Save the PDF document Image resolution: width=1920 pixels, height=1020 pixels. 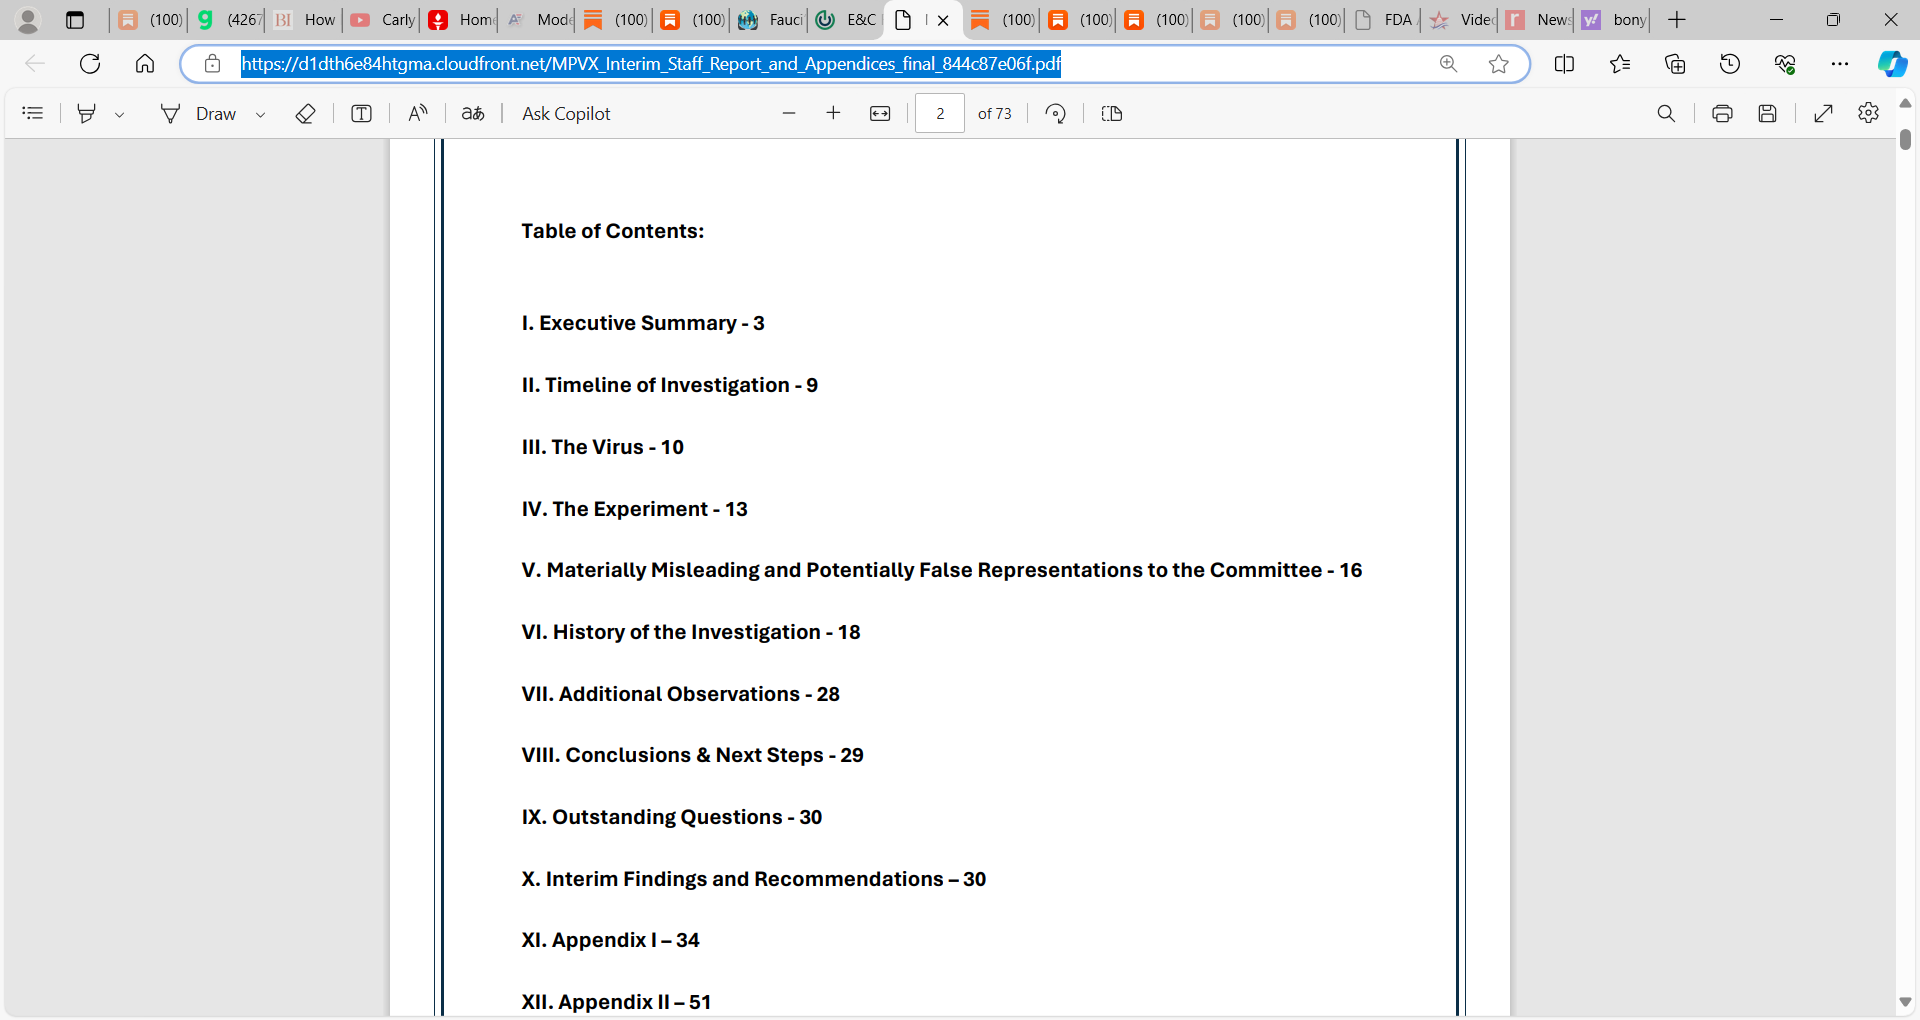(x=1768, y=113)
